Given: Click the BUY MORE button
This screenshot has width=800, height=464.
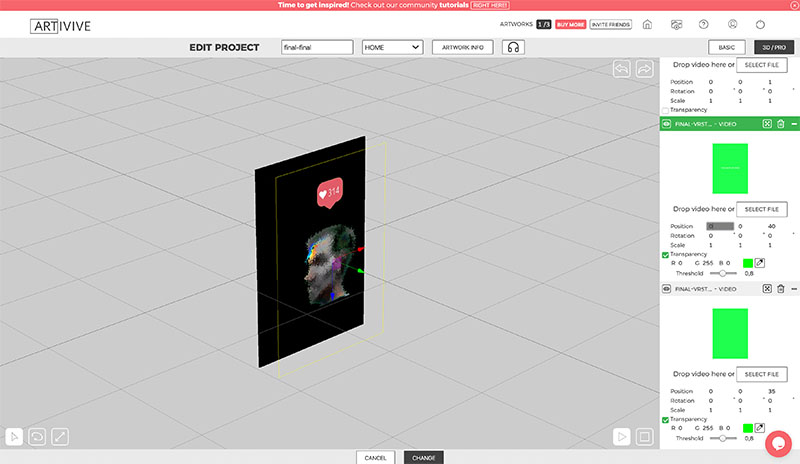Looking at the screenshot, I should (x=570, y=24).
